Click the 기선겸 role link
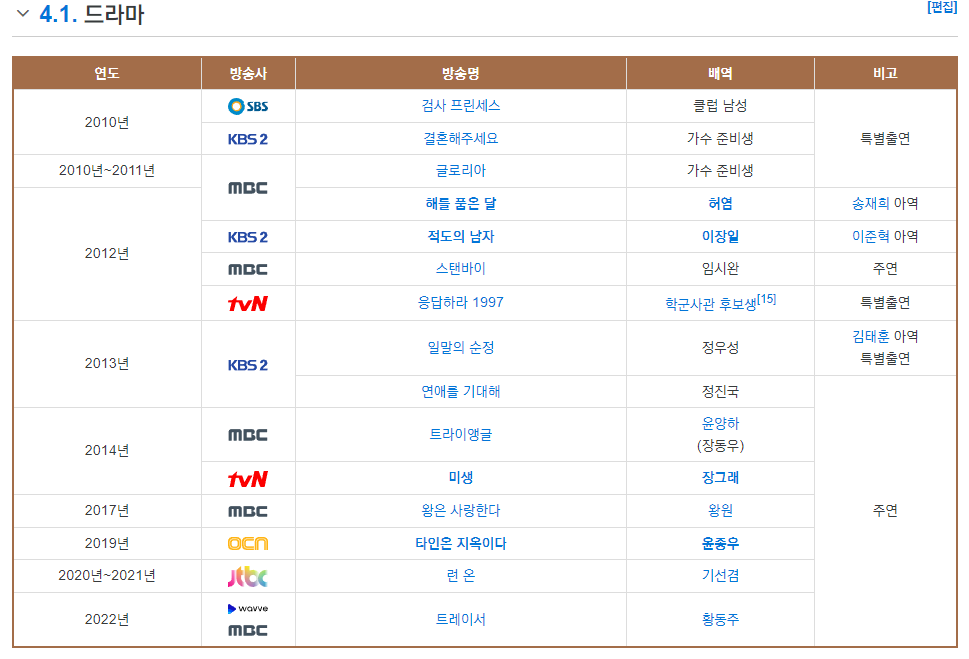This screenshot has width=969, height=659. coord(721,576)
